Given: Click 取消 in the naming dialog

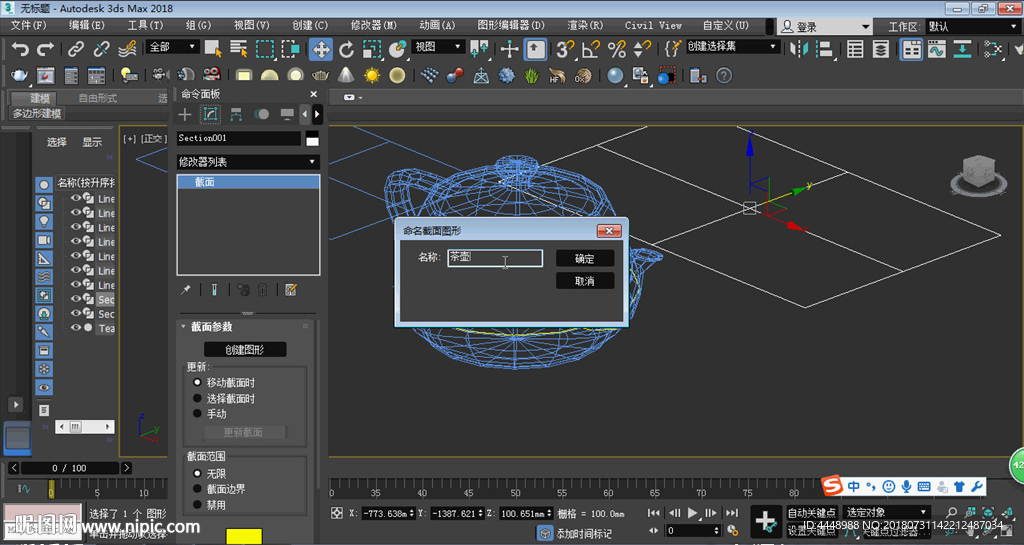Looking at the screenshot, I should coord(584,281).
